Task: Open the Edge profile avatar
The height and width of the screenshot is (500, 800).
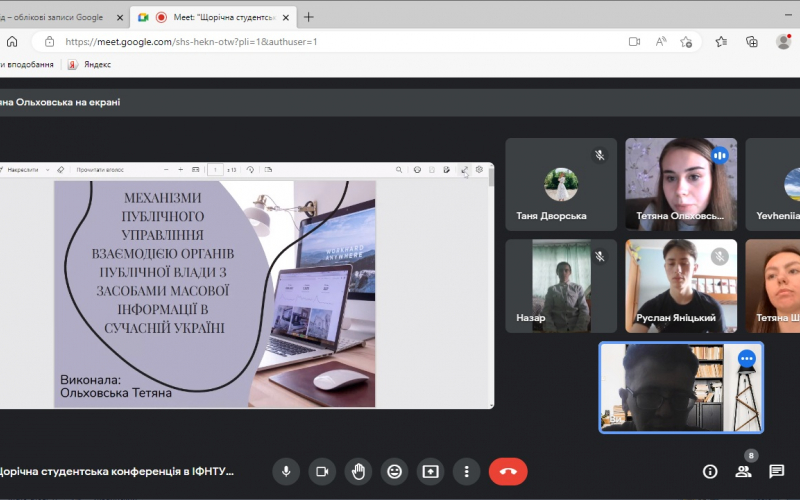Action: [x=783, y=42]
